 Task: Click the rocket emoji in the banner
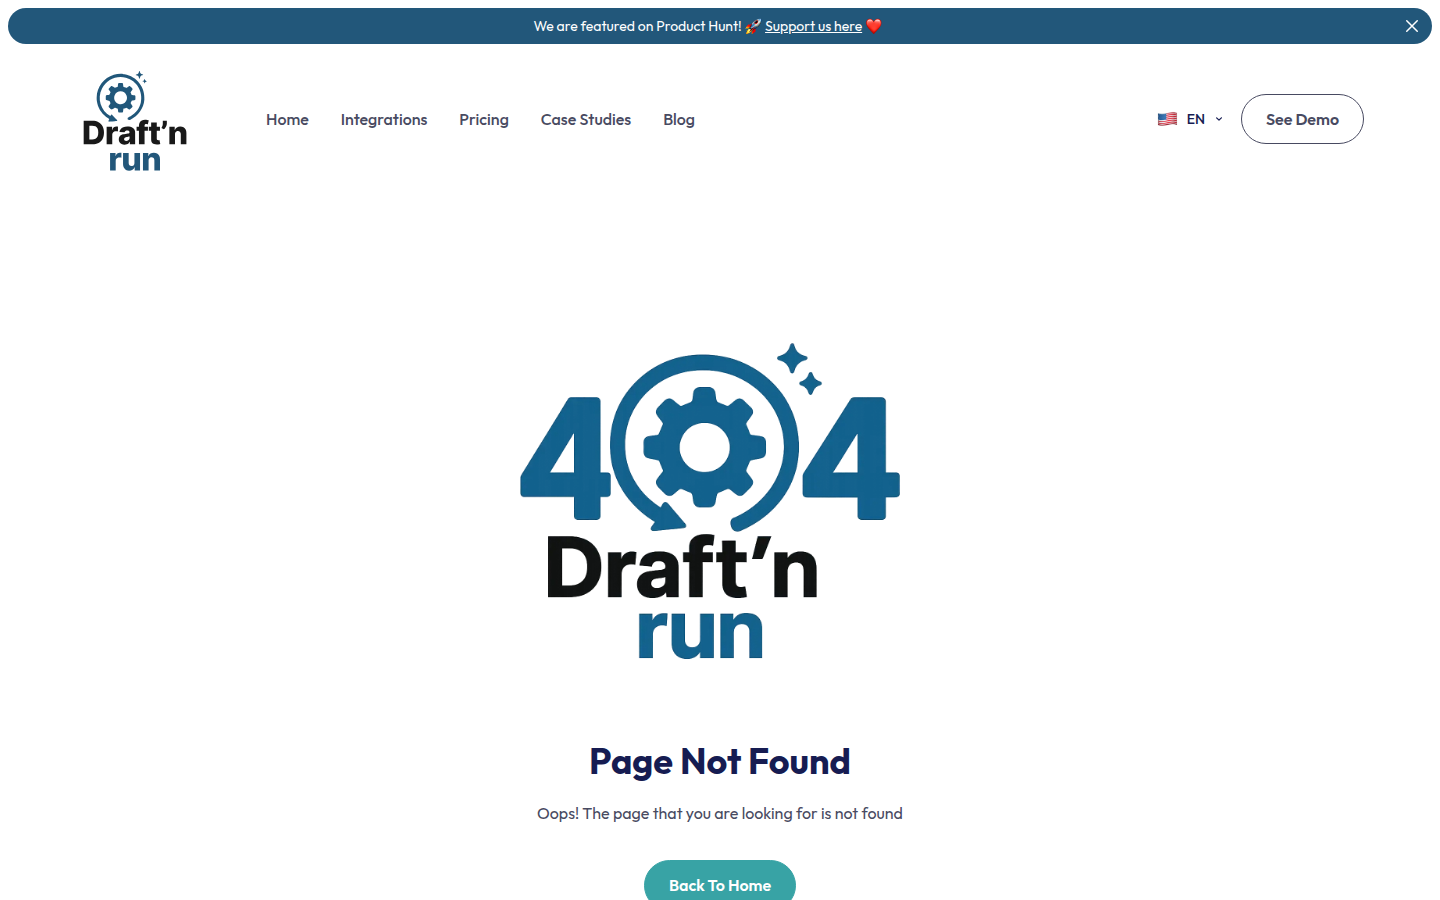[753, 27]
